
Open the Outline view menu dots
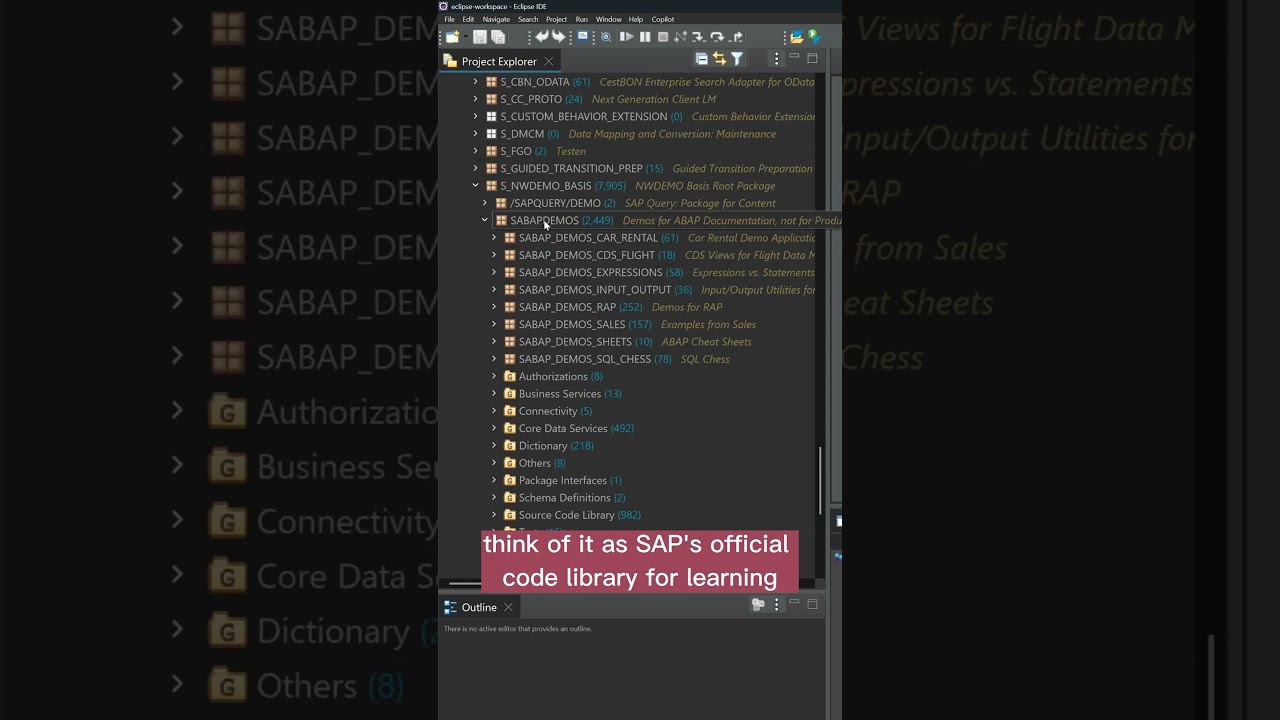pyautogui.click(x=776, y=604)
